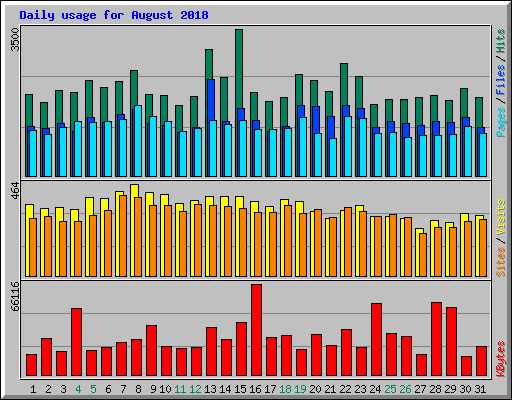
Task: Click day 21 on the date axis
Action: coord(330,389)
